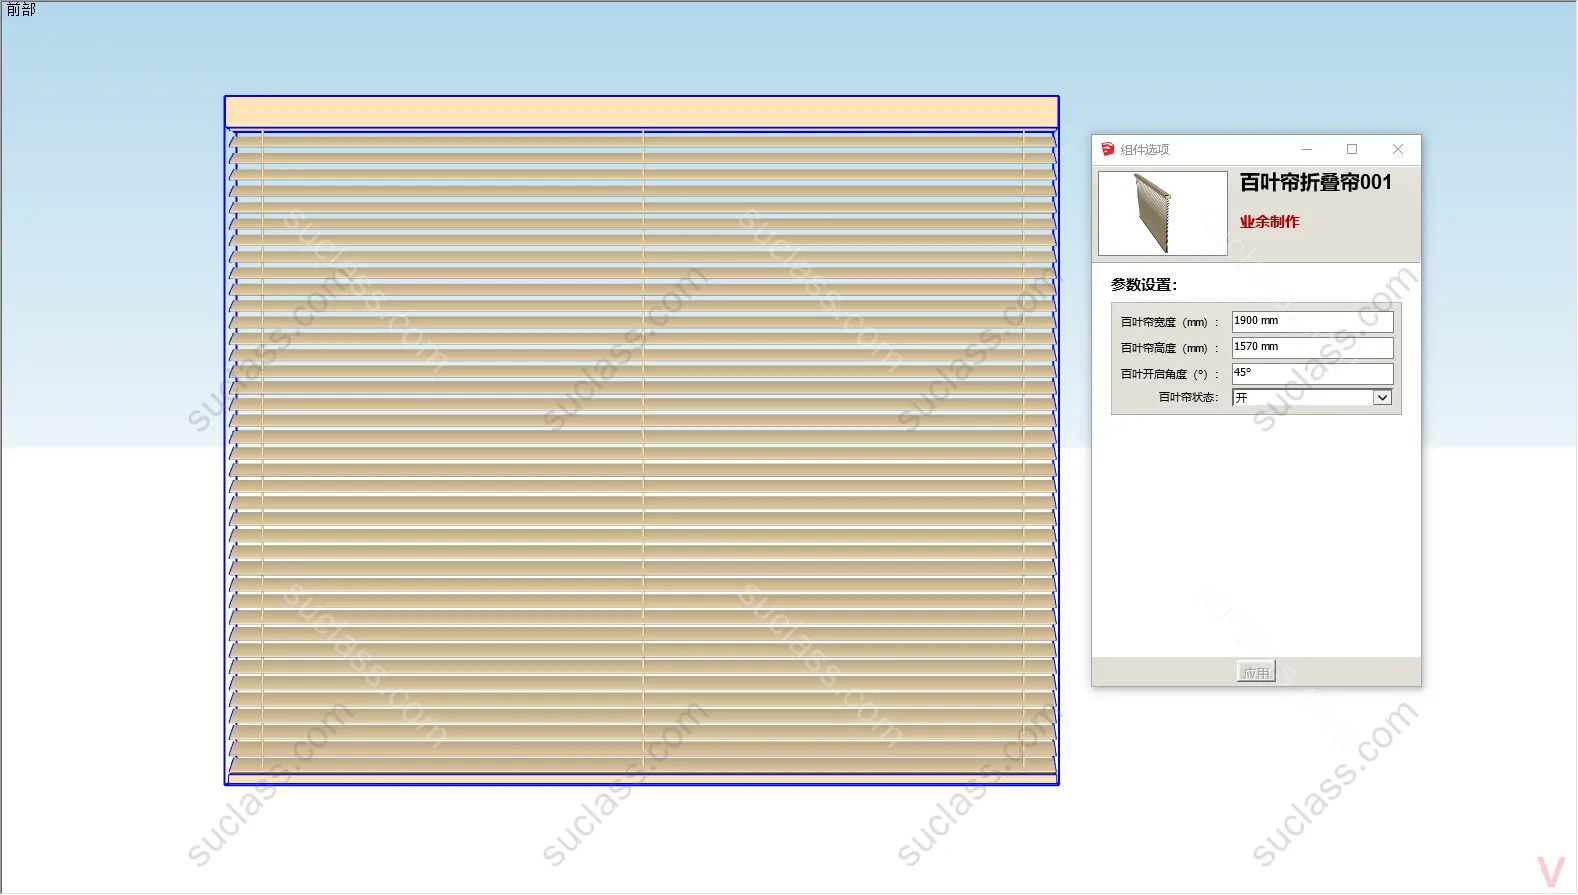Click the red V logo in the corner
1578x895 pixels.
click(x=1551, y=871)
